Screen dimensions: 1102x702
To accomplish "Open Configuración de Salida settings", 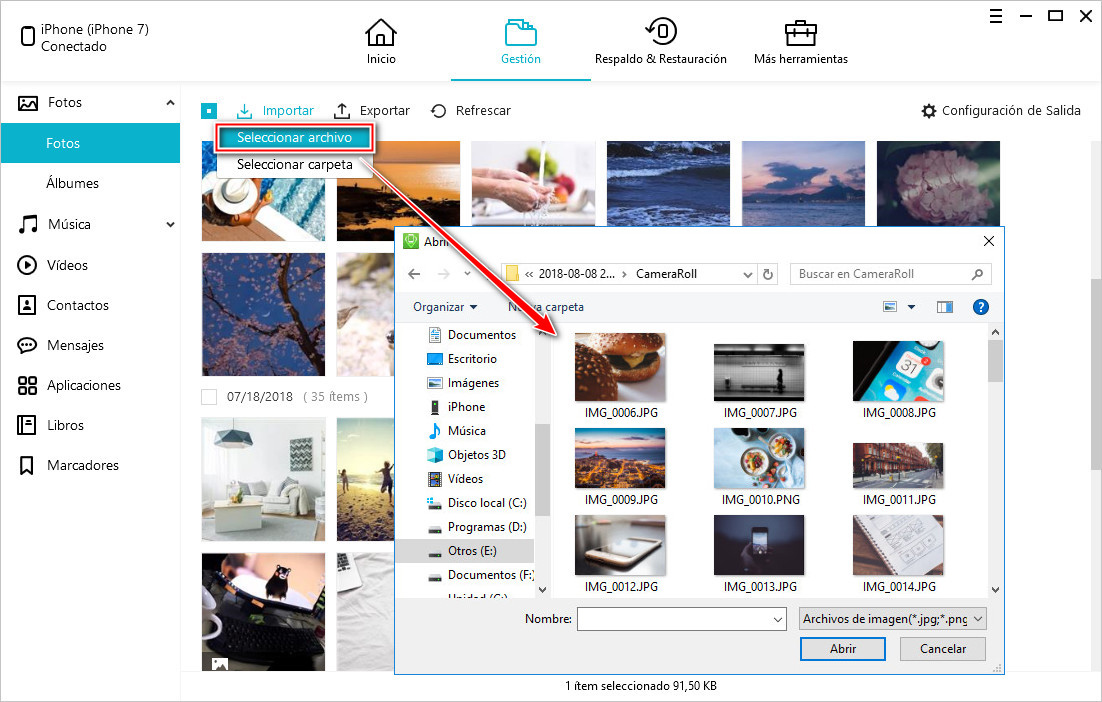I will point(1001,111).
